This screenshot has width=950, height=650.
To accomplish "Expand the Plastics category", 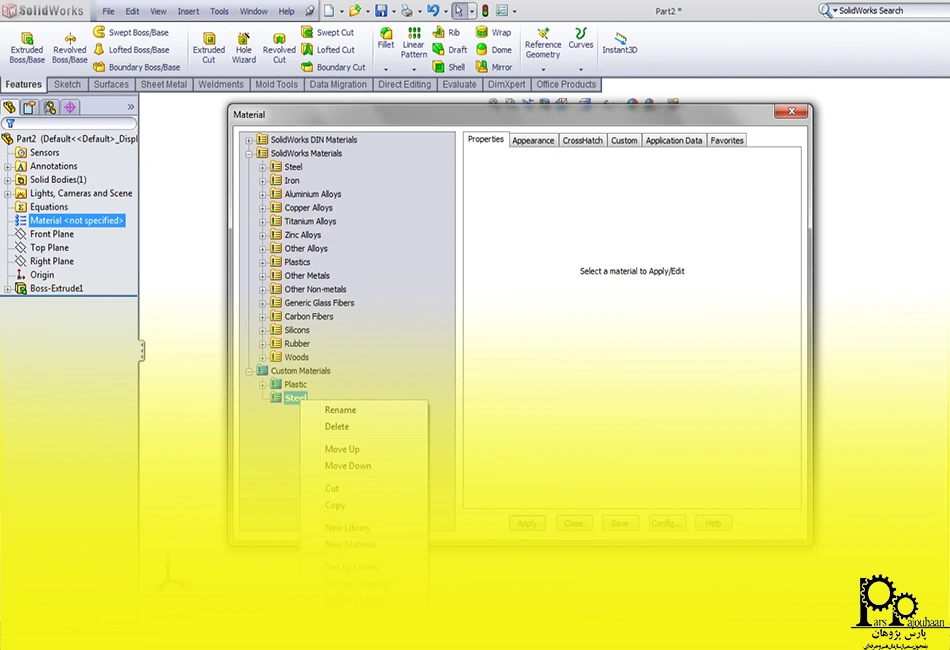I will point(262,262).
